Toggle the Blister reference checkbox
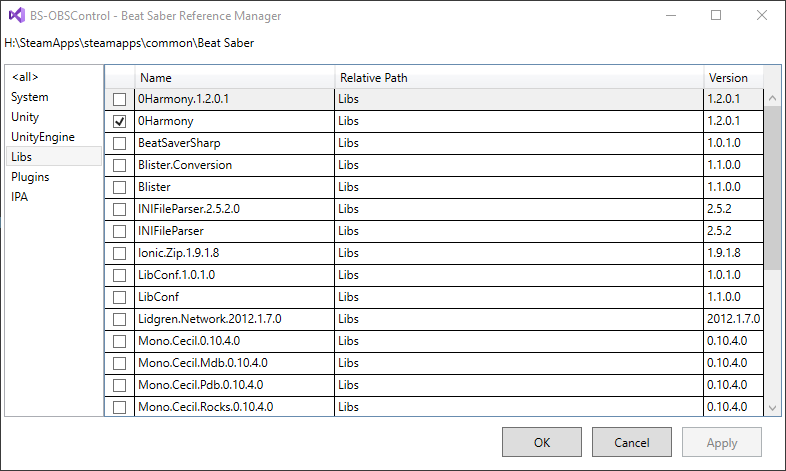The height and width of the screenshot is (471, 786). point(119,187)
